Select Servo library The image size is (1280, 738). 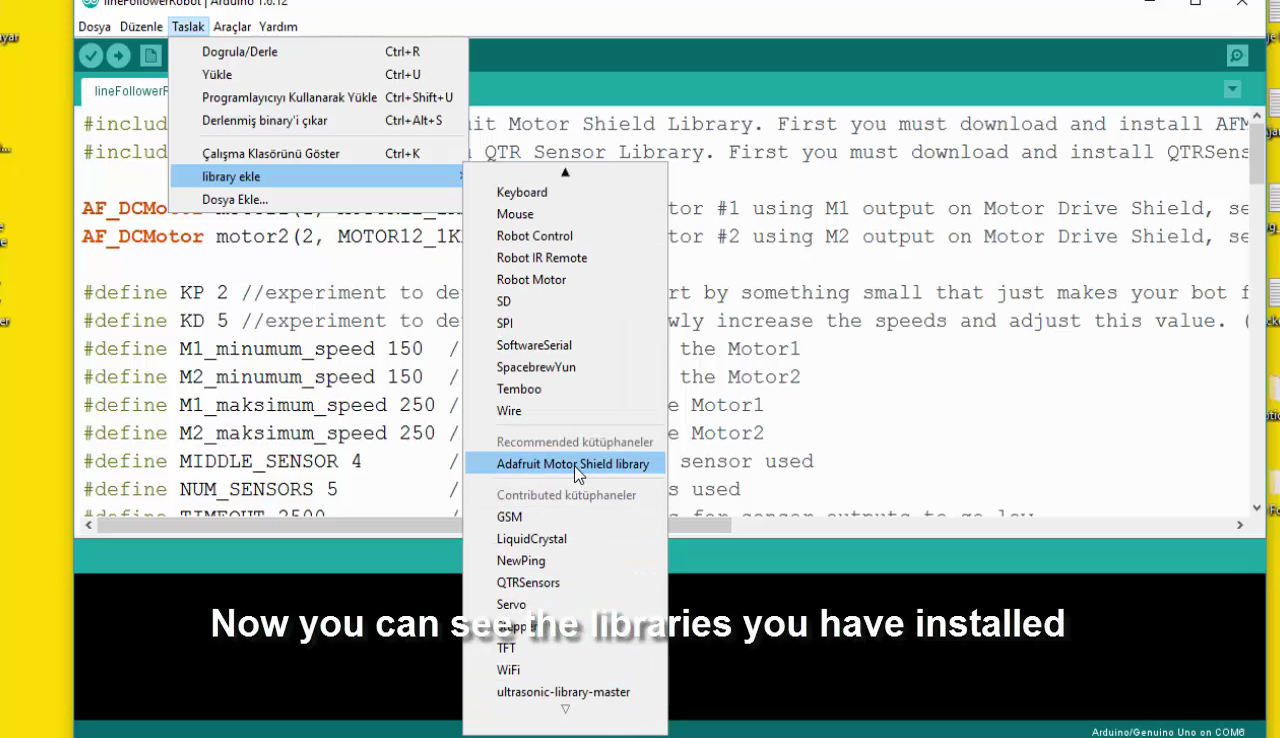(565, 605)
